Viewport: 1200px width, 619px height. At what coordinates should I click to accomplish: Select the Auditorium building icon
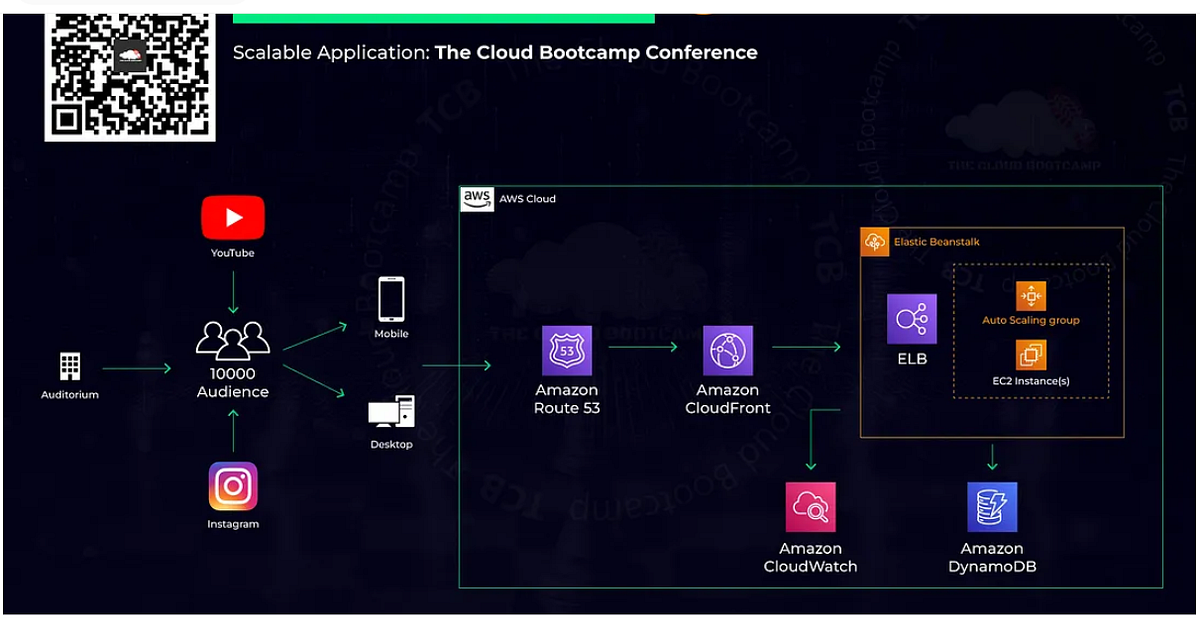click(x=68, y=368)
